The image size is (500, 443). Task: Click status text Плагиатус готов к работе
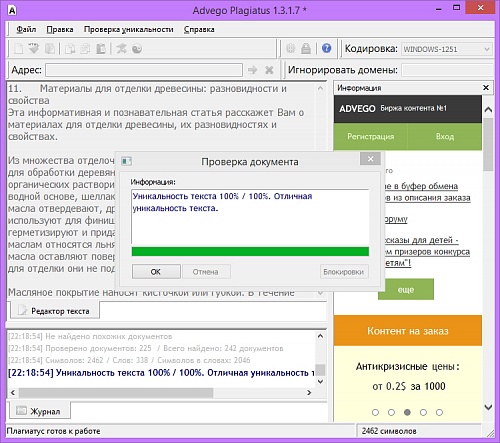pos(53,431)
